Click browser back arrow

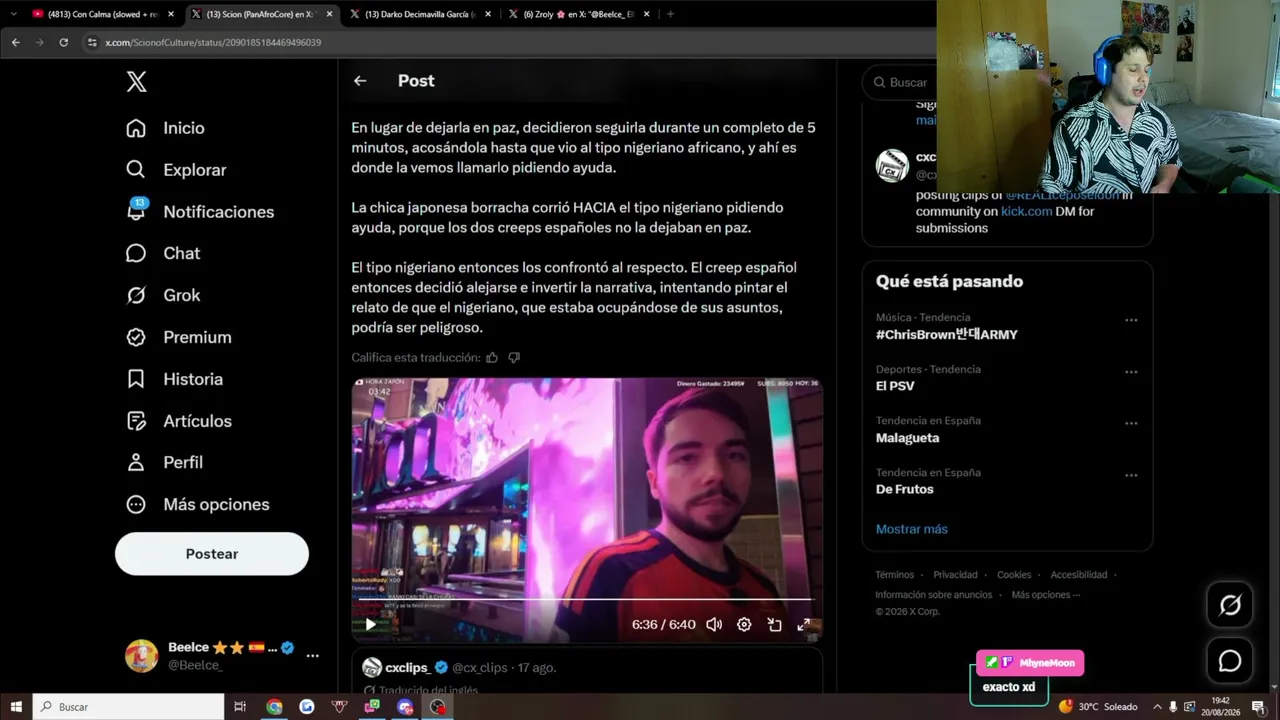pos(15,42)
